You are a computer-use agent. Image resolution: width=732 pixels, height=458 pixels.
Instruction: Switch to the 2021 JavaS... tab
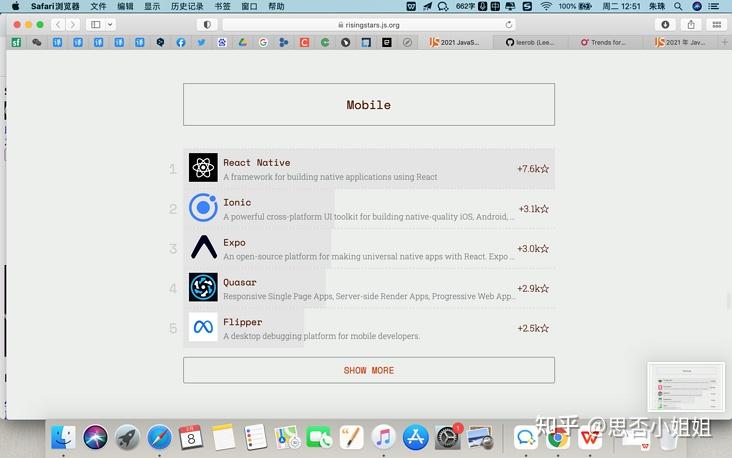point(454,42)
